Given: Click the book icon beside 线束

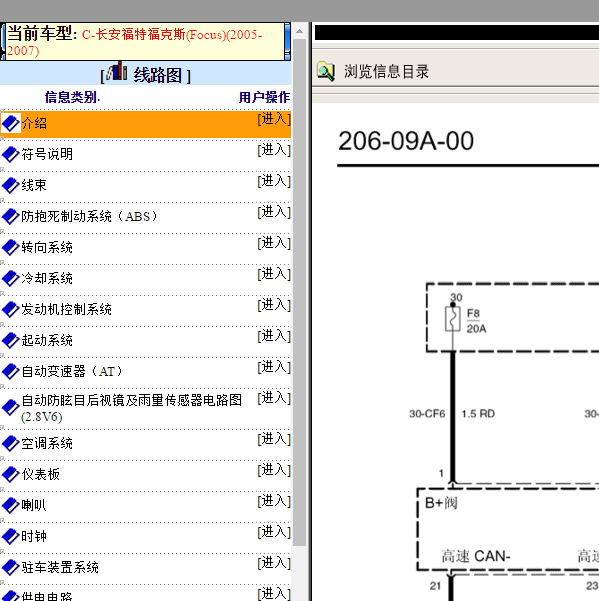Looking at the screenshot, I should [x=11, y=186].
